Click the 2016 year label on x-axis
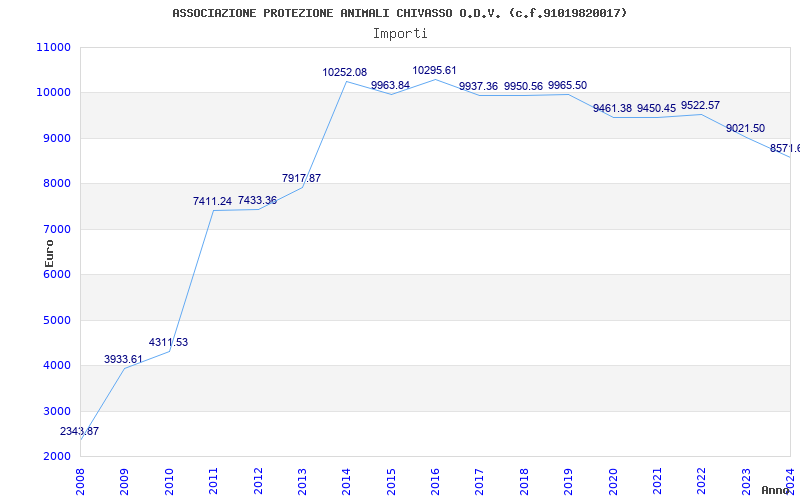Screen dimensions: 800x500 435,481
